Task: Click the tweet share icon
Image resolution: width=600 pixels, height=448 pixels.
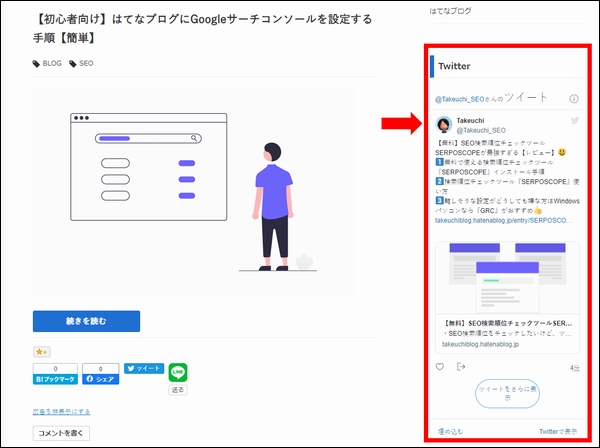Action: pyautogui.click(x=461, y=367)
